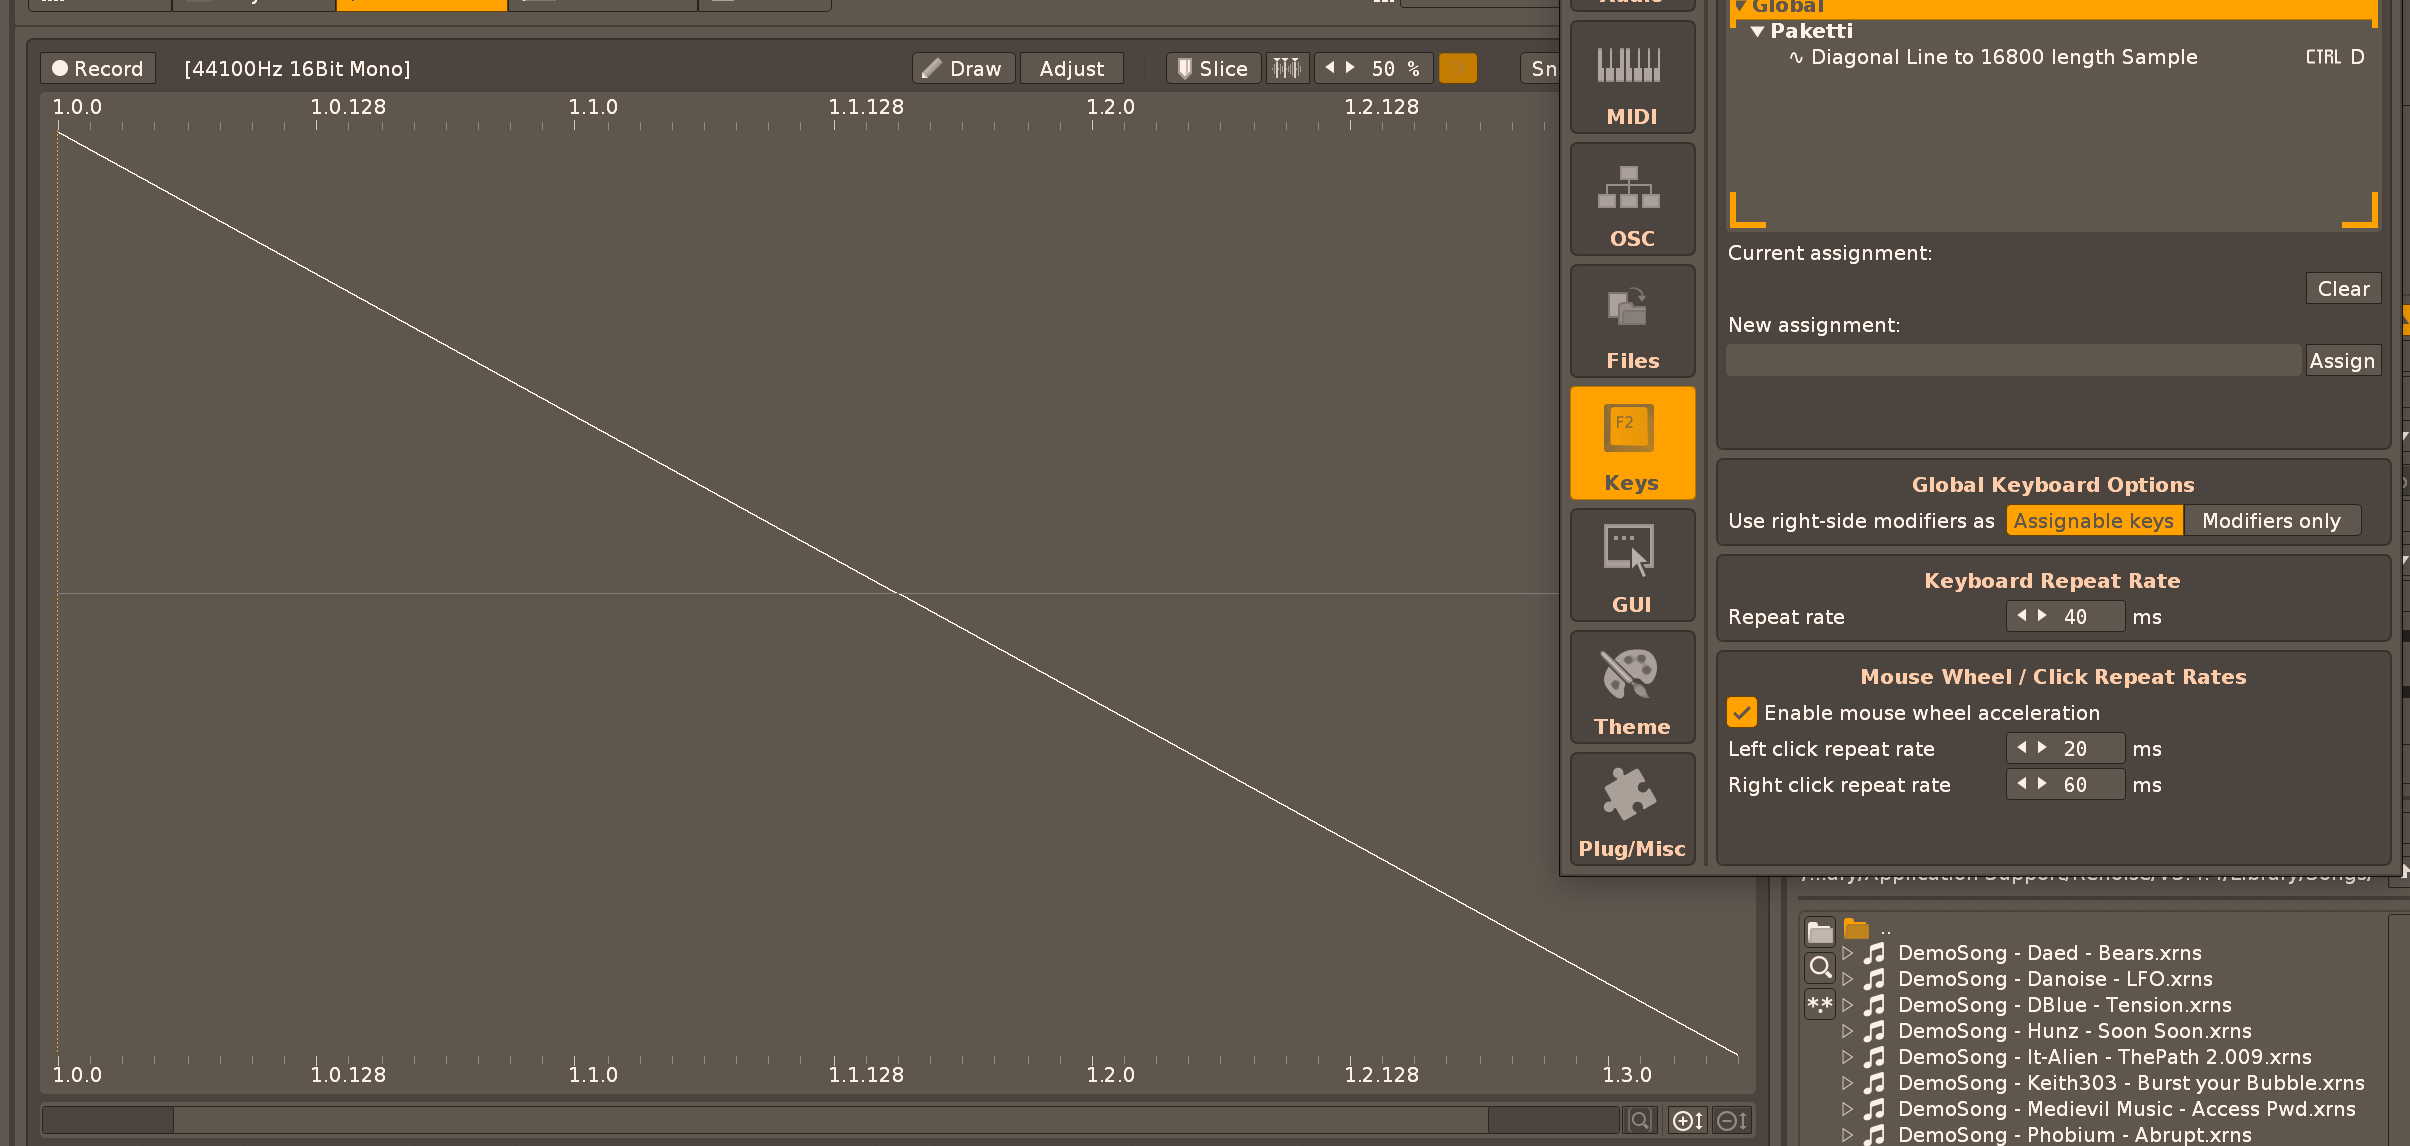
Task: Select Assignable keys option
Action: point(2093,521)
